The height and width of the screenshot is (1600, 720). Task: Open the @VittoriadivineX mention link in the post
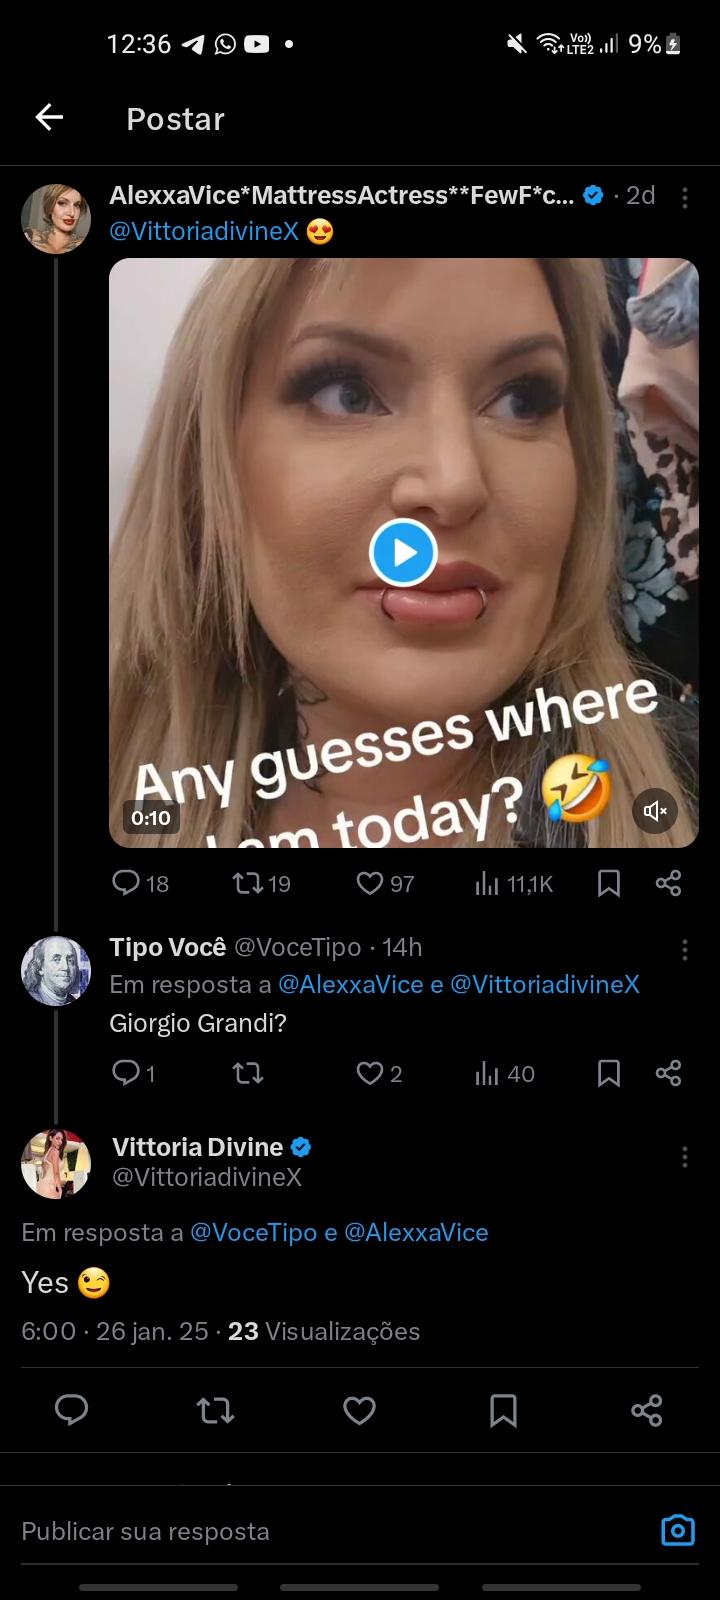pyautogui.click(x=204, y=231)
